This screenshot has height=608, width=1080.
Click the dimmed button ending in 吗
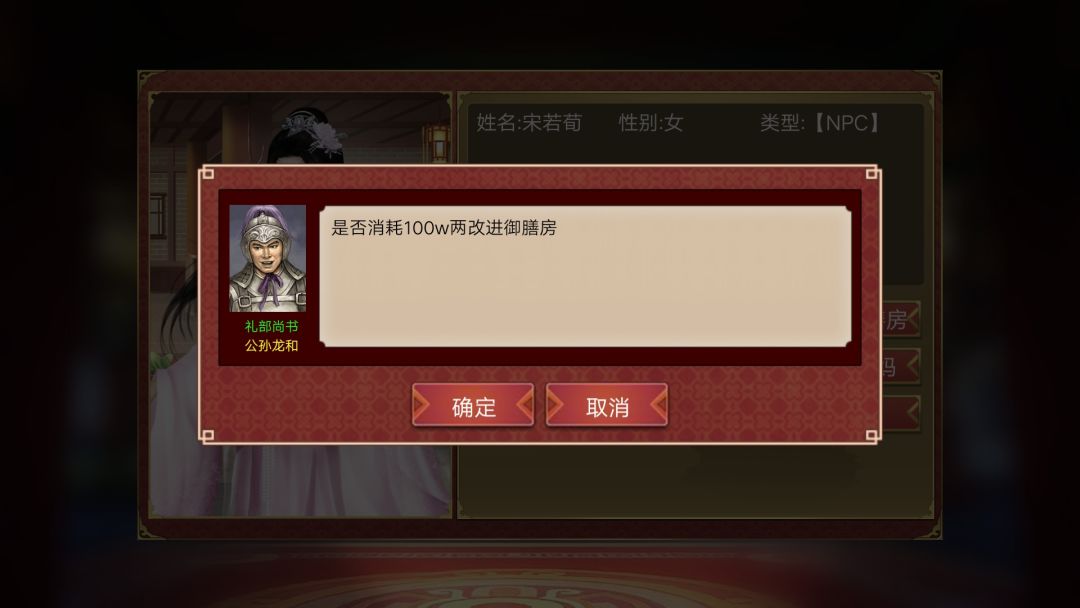click(x=900, y=366)
